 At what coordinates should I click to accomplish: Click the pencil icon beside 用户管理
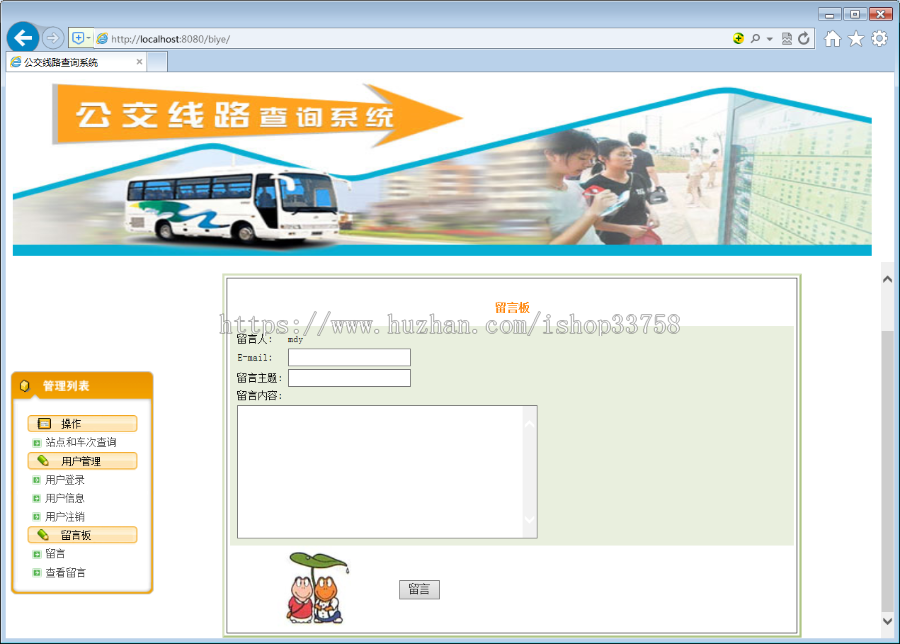(x=43, y=460)
